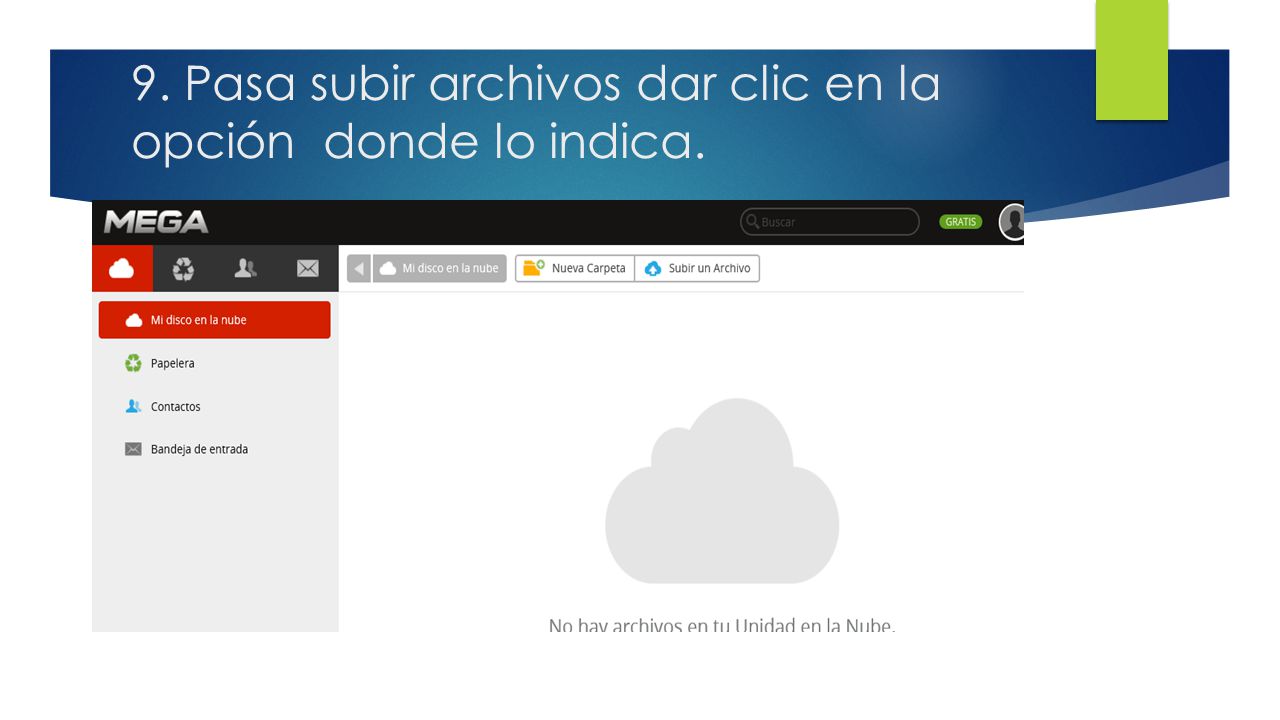Open the inbox envelope tab icon
This screenshot has width=1280, height=720.
(x=308, y=268)
